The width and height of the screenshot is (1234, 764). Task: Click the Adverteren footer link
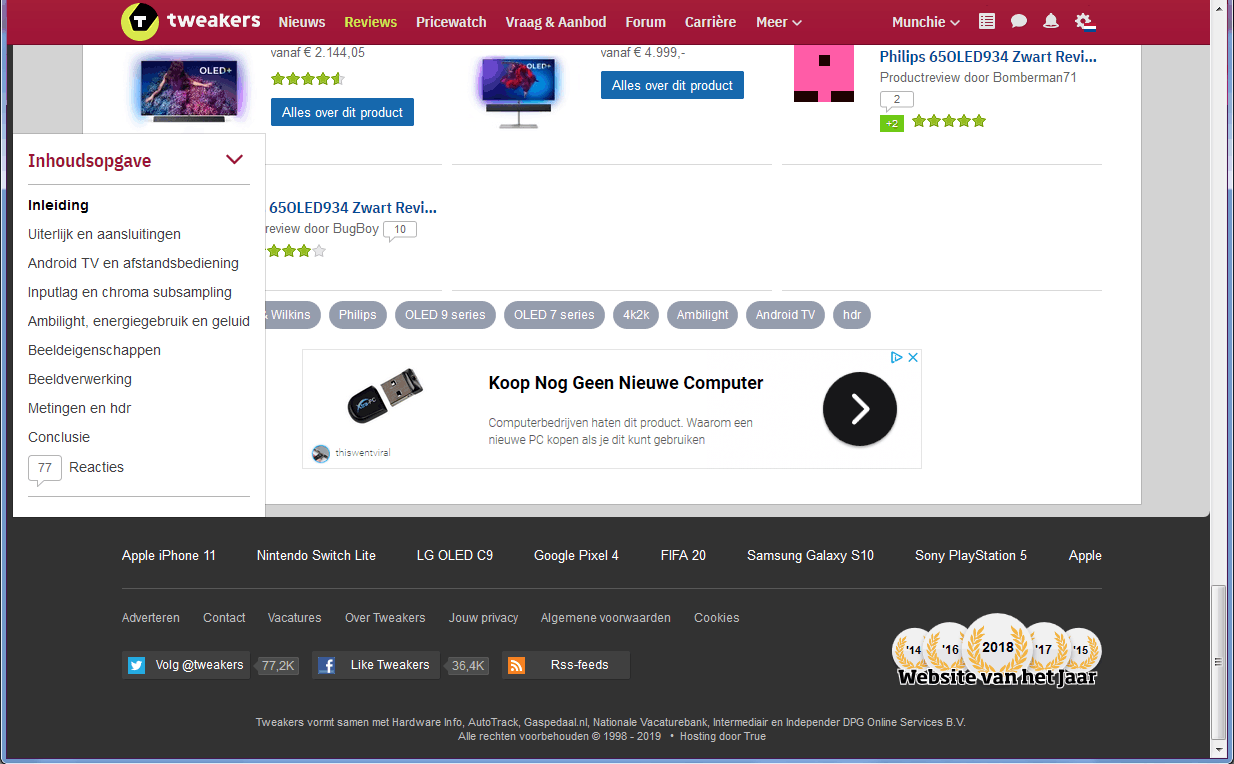151,618
